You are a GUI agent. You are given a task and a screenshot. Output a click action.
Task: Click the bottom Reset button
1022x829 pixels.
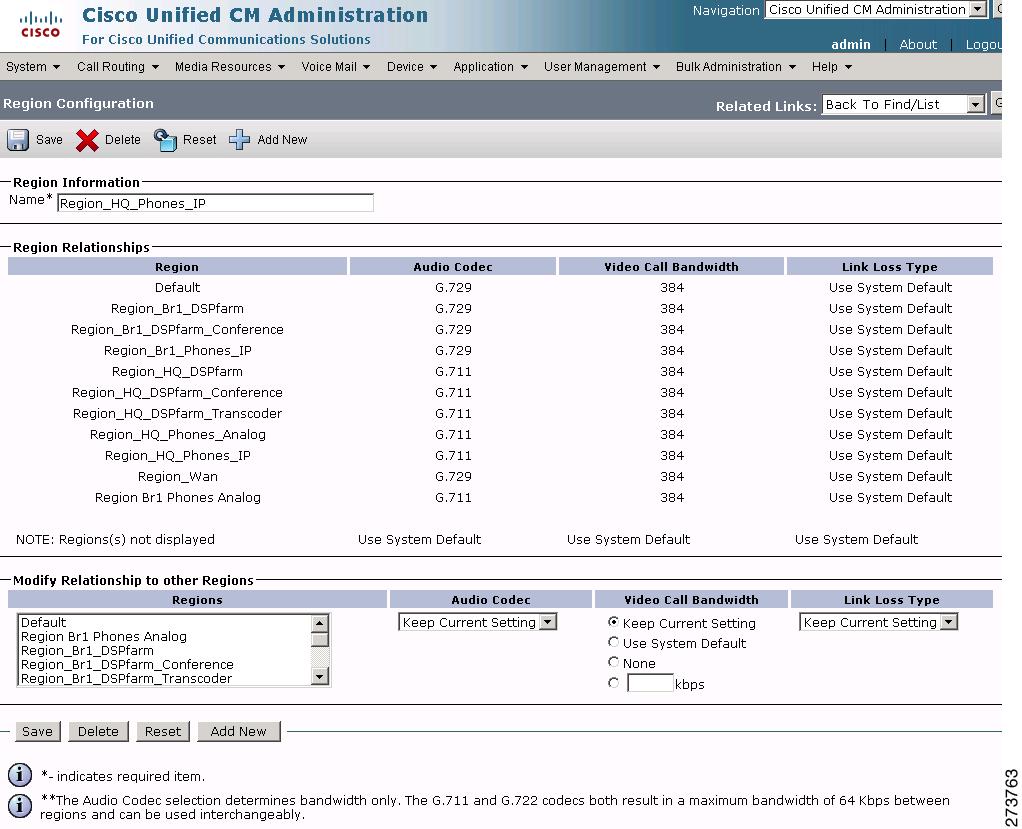pos(163,731)
